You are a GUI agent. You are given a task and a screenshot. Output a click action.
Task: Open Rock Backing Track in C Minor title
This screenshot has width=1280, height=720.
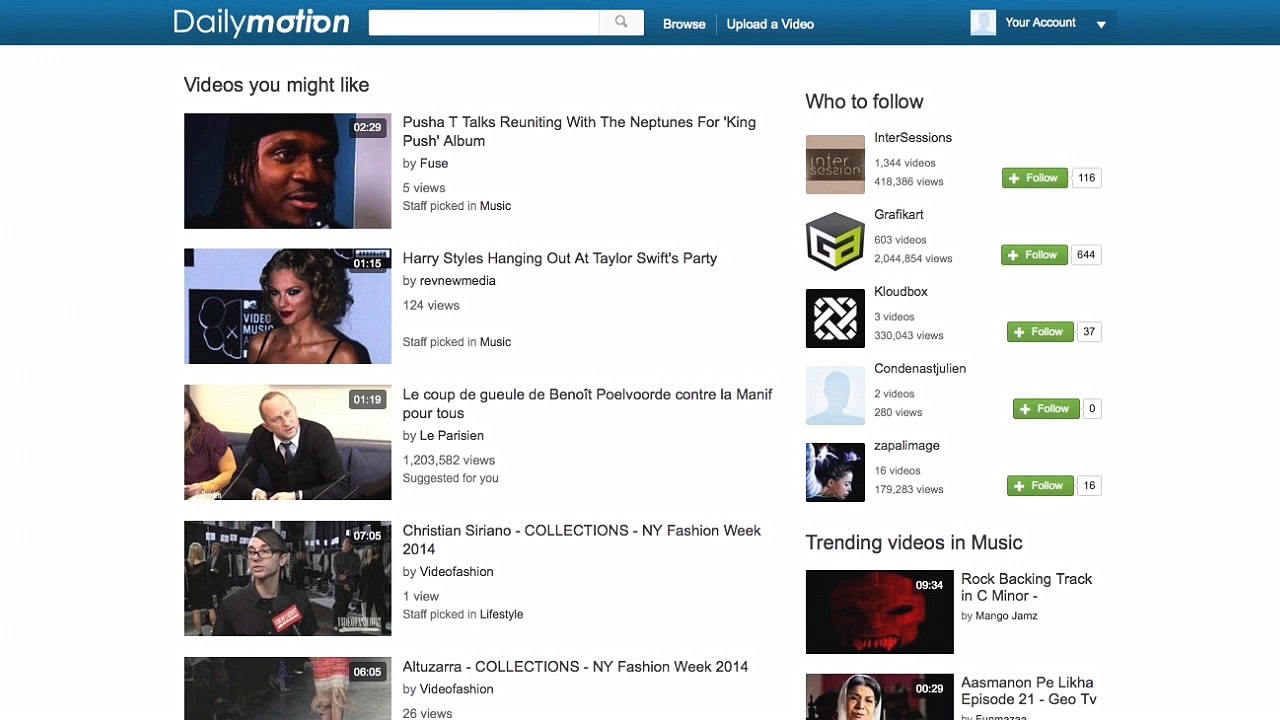[x=1027, y=587]
